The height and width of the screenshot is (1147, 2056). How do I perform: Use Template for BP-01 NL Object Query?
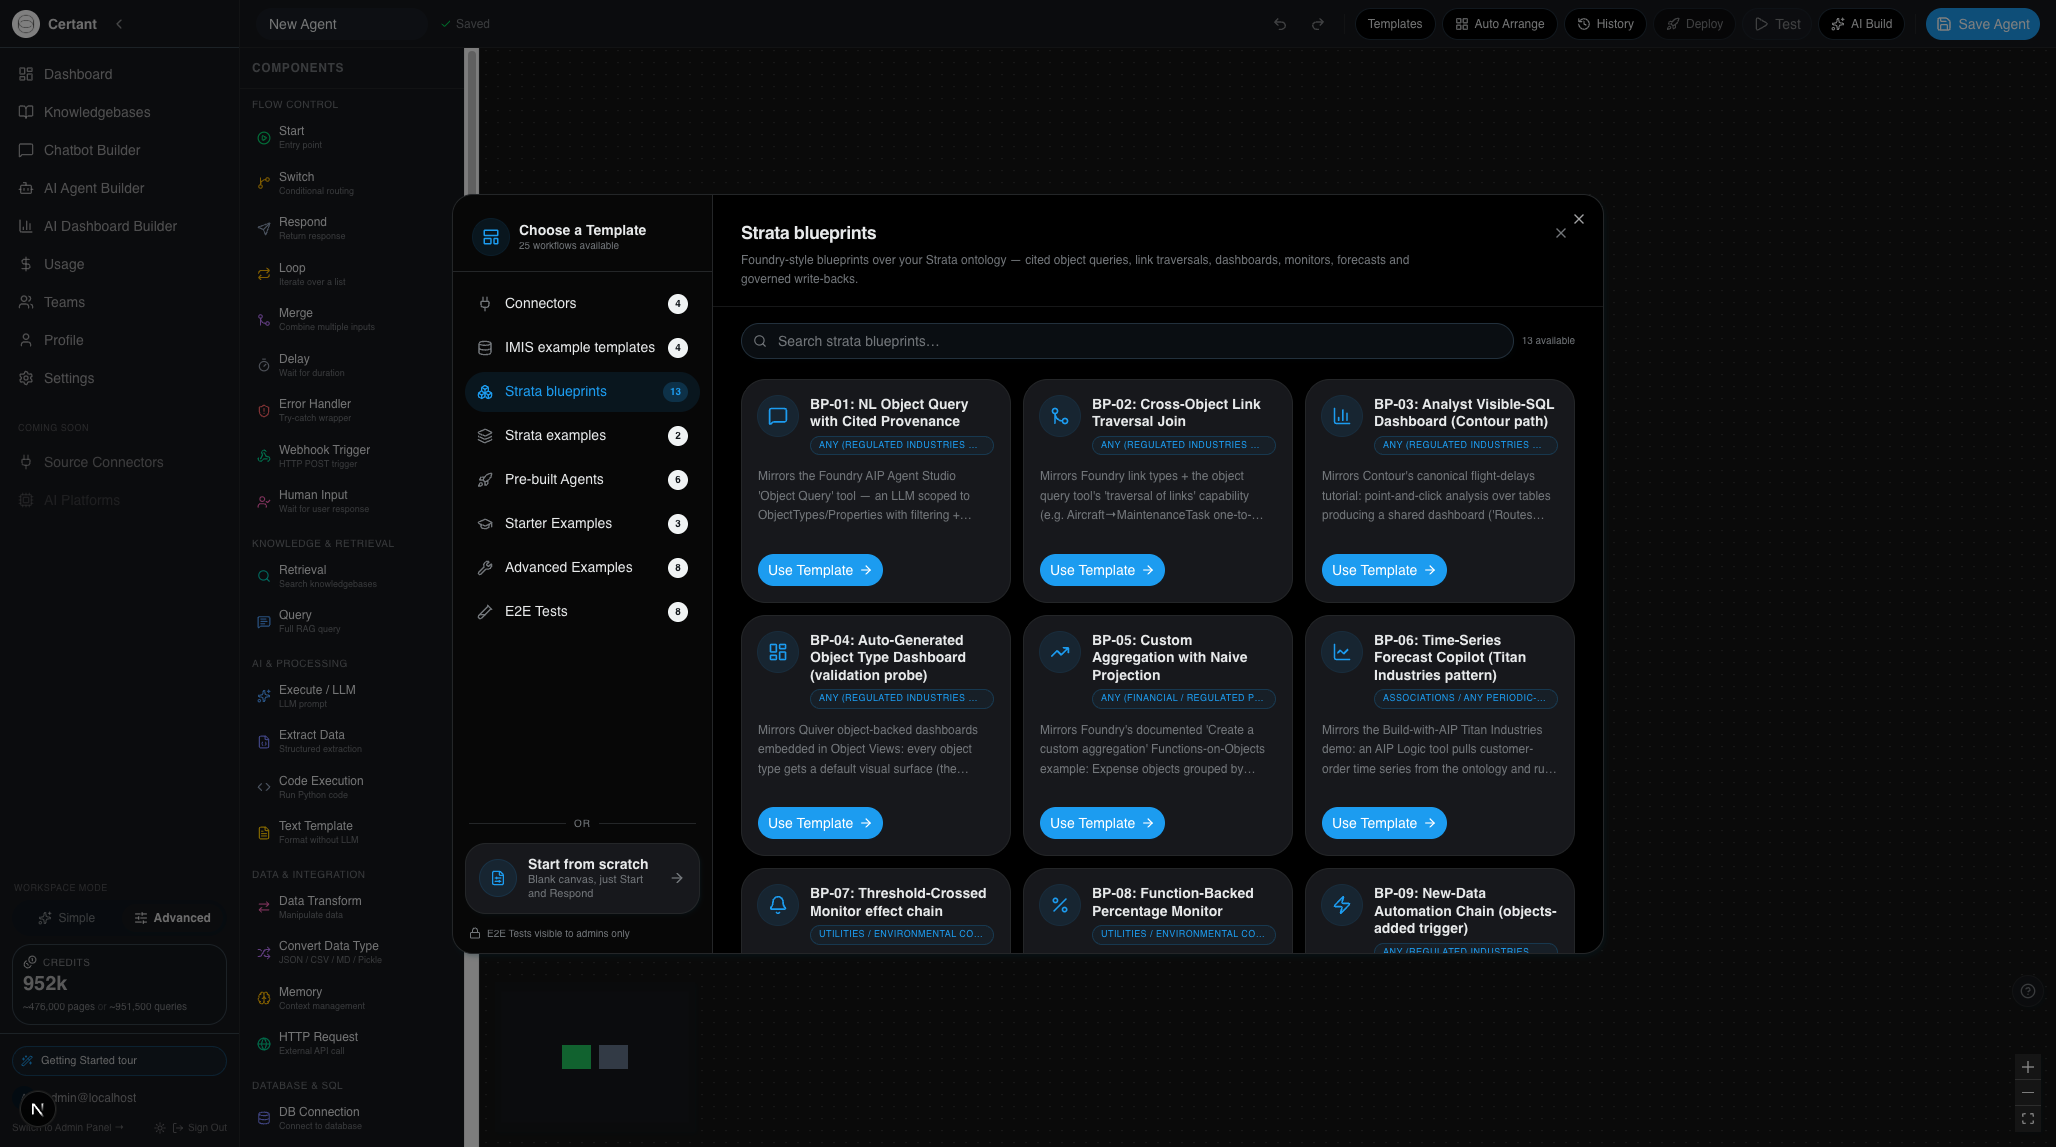(819, 570)
